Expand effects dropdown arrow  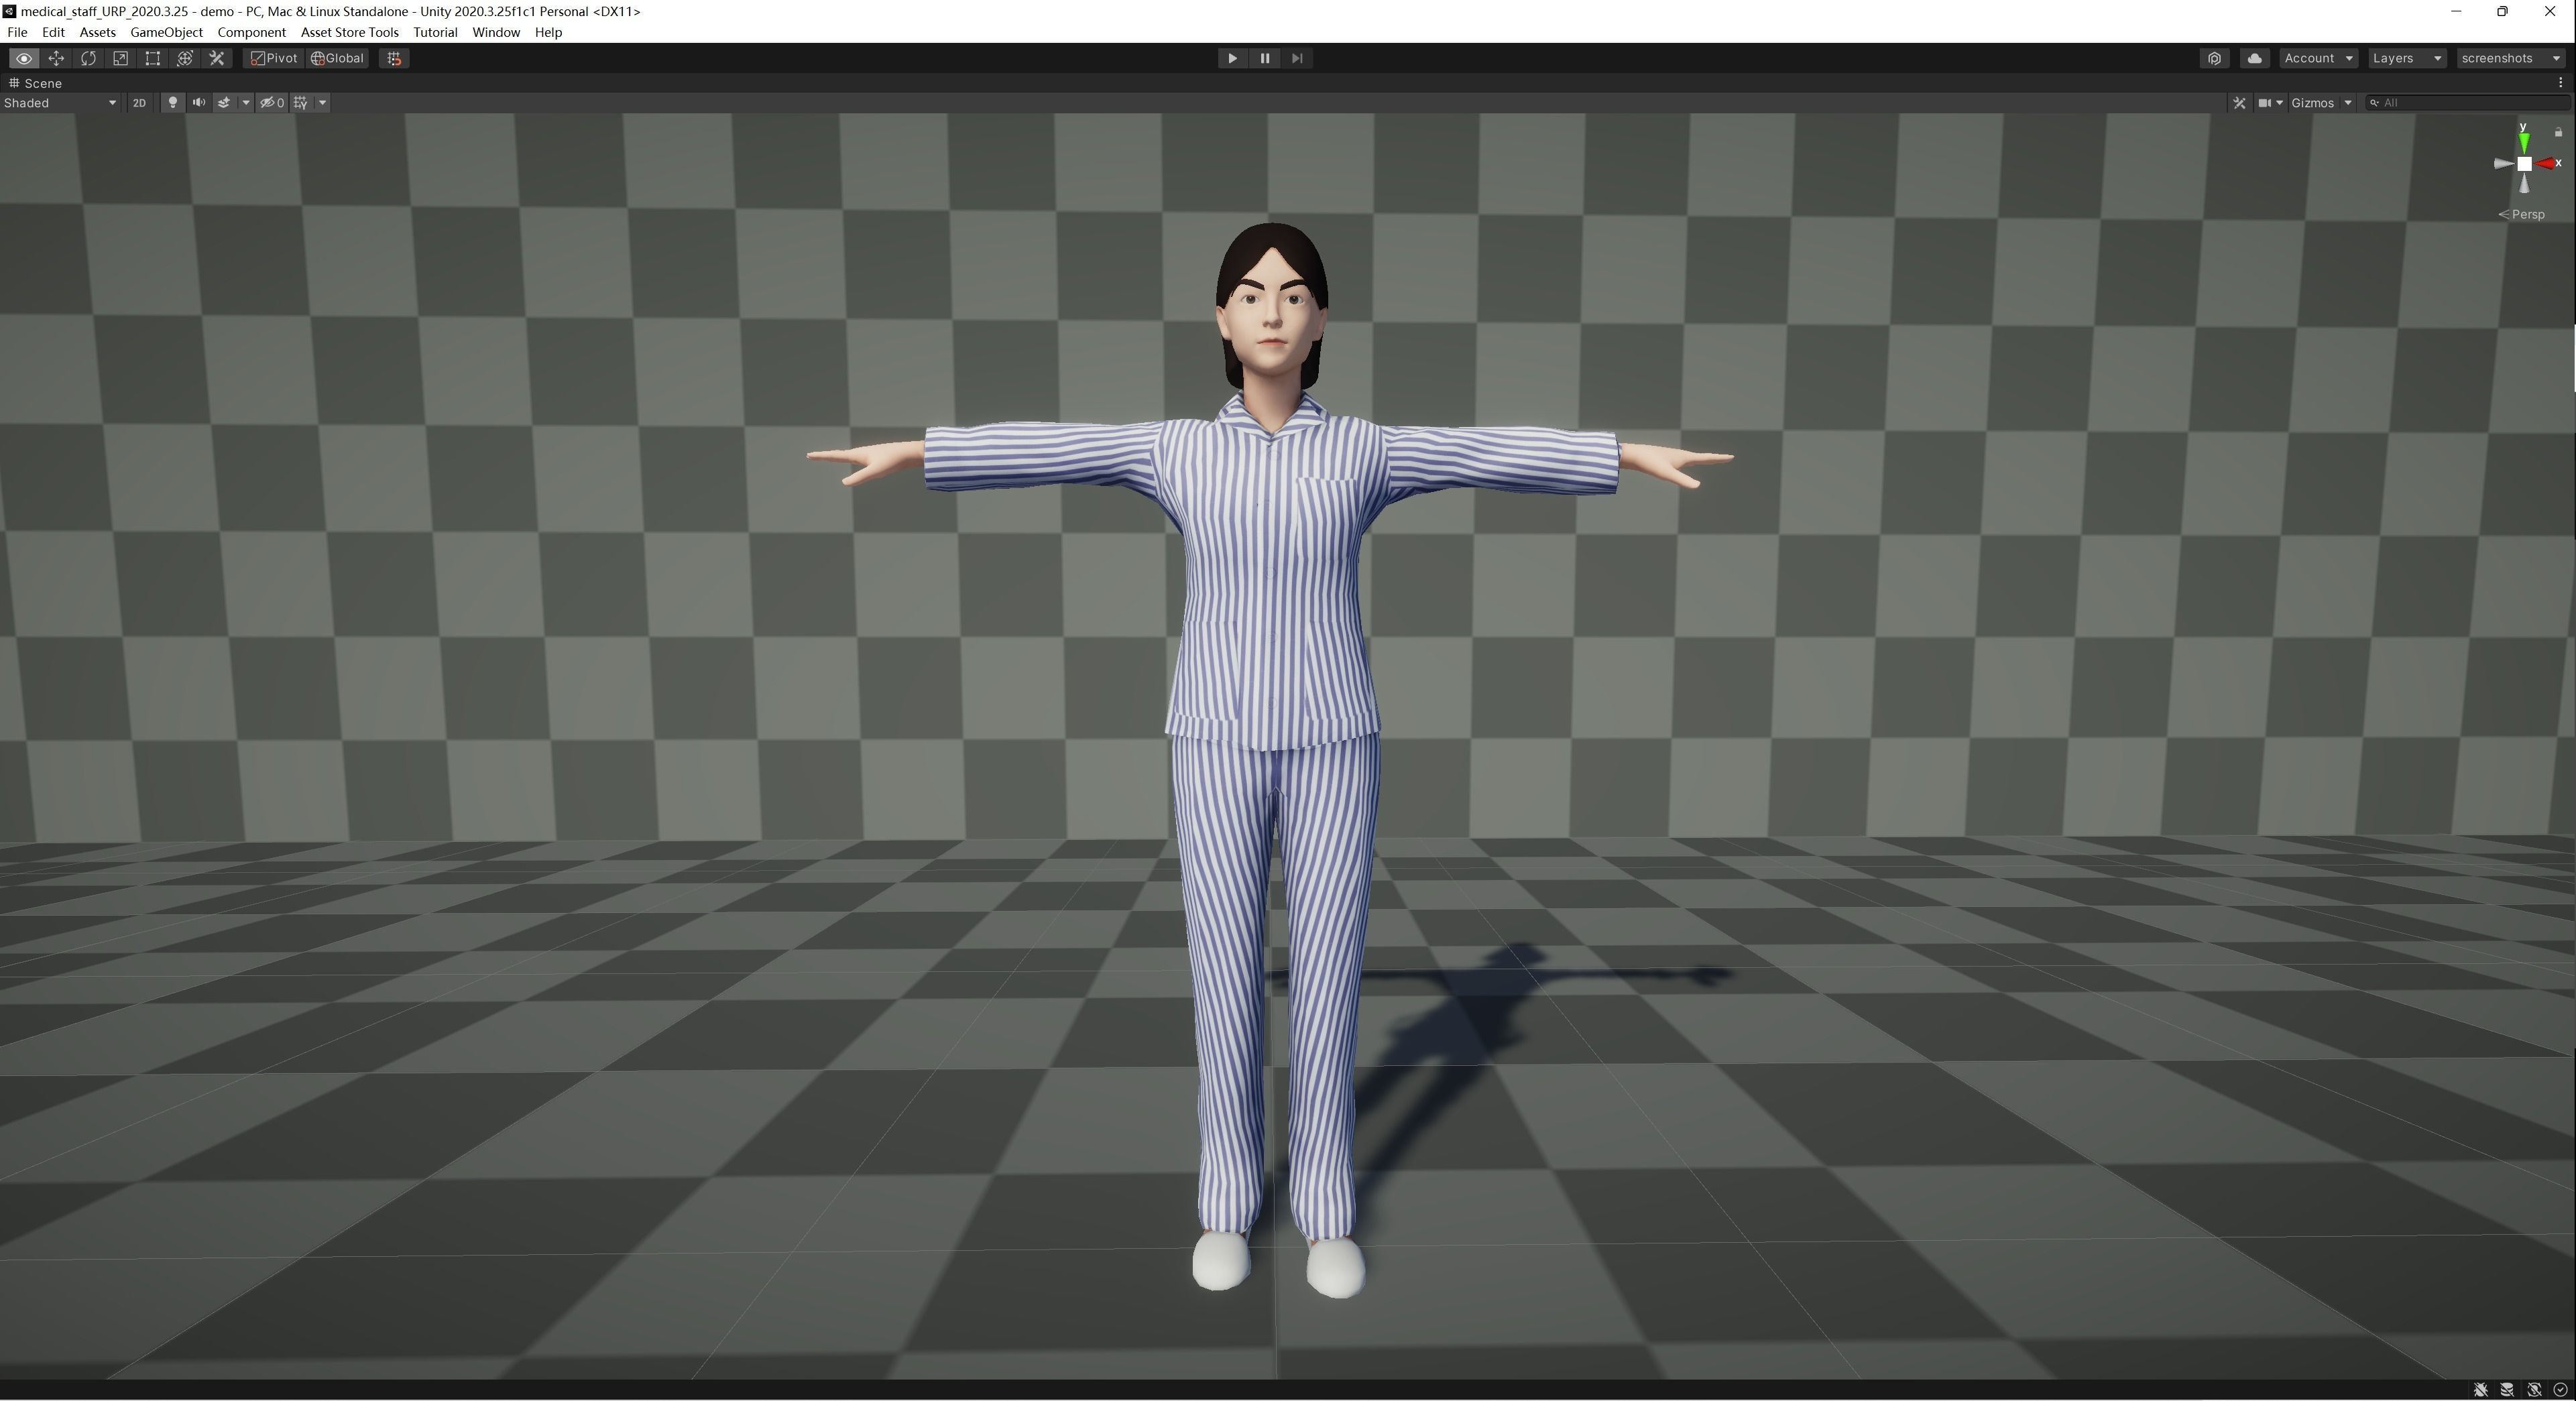[246, 102]
